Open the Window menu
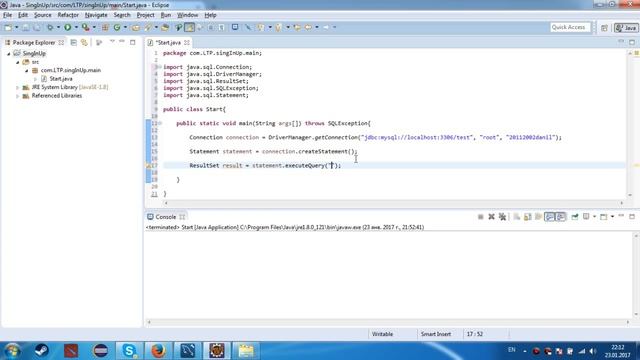 coord(187,15)
